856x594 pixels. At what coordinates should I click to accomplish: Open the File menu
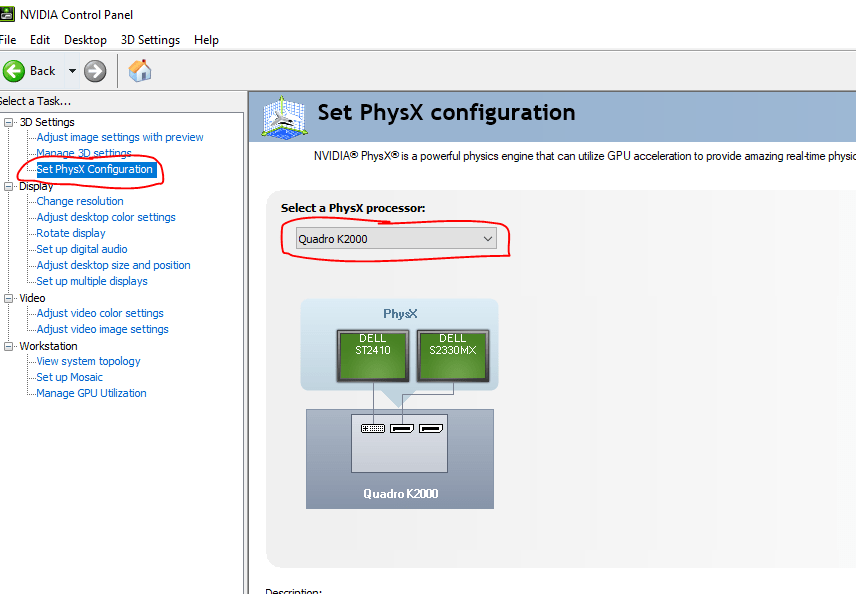(8, 40)
